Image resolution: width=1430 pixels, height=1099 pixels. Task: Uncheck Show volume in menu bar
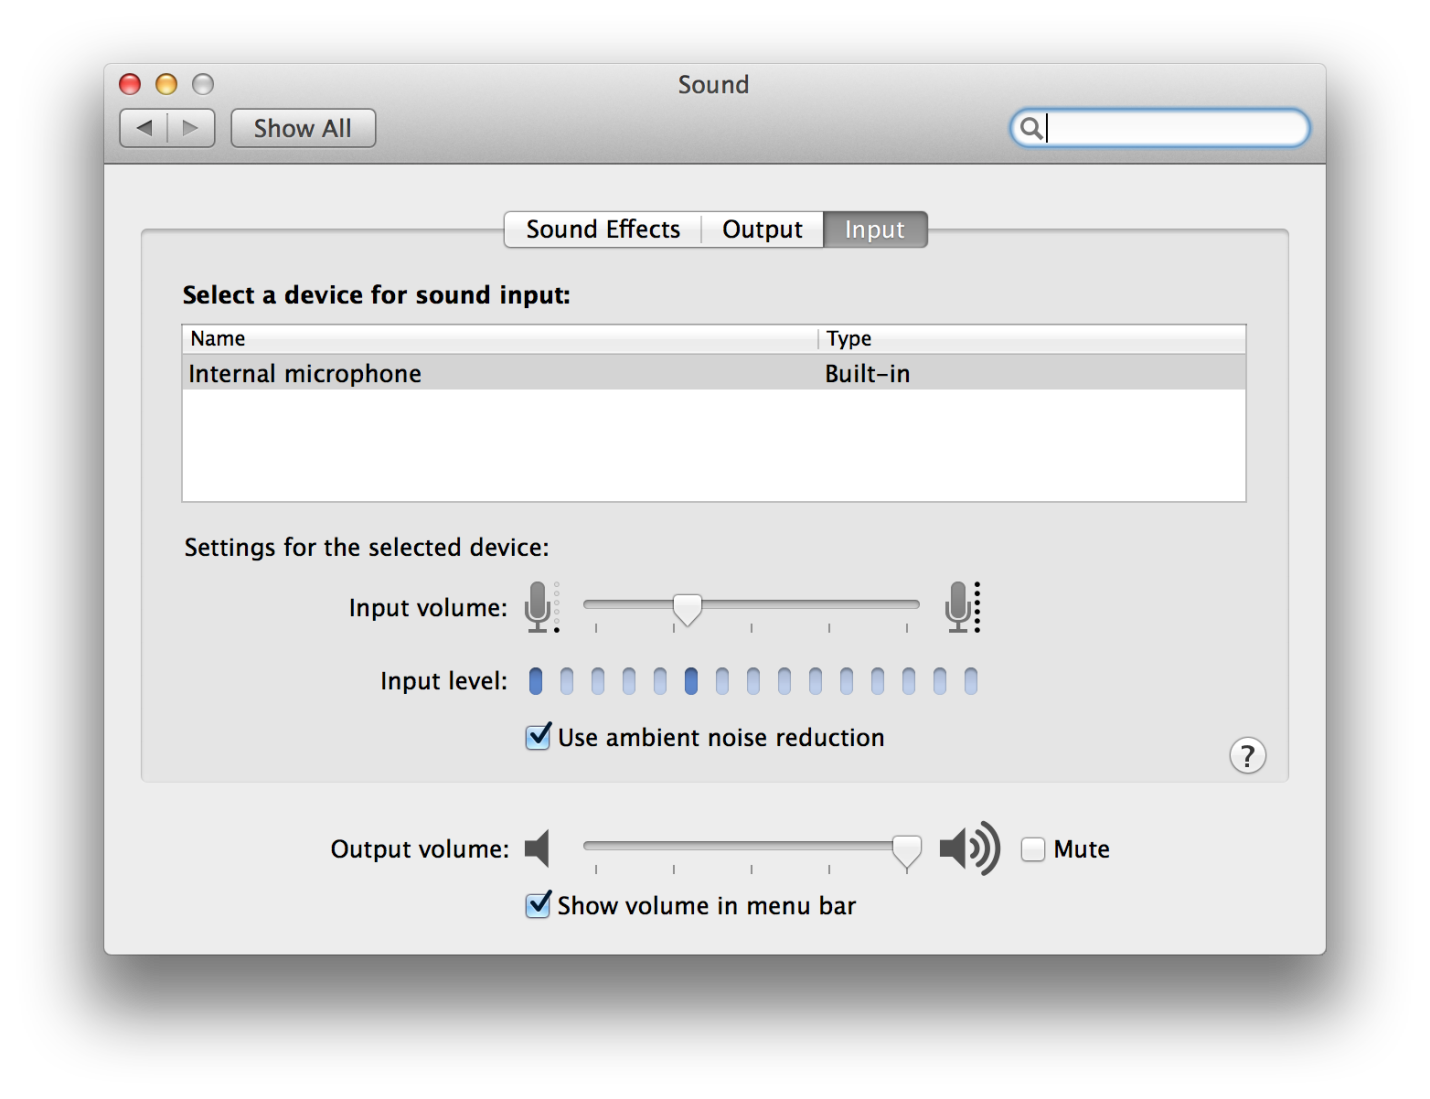pos(538,905)
